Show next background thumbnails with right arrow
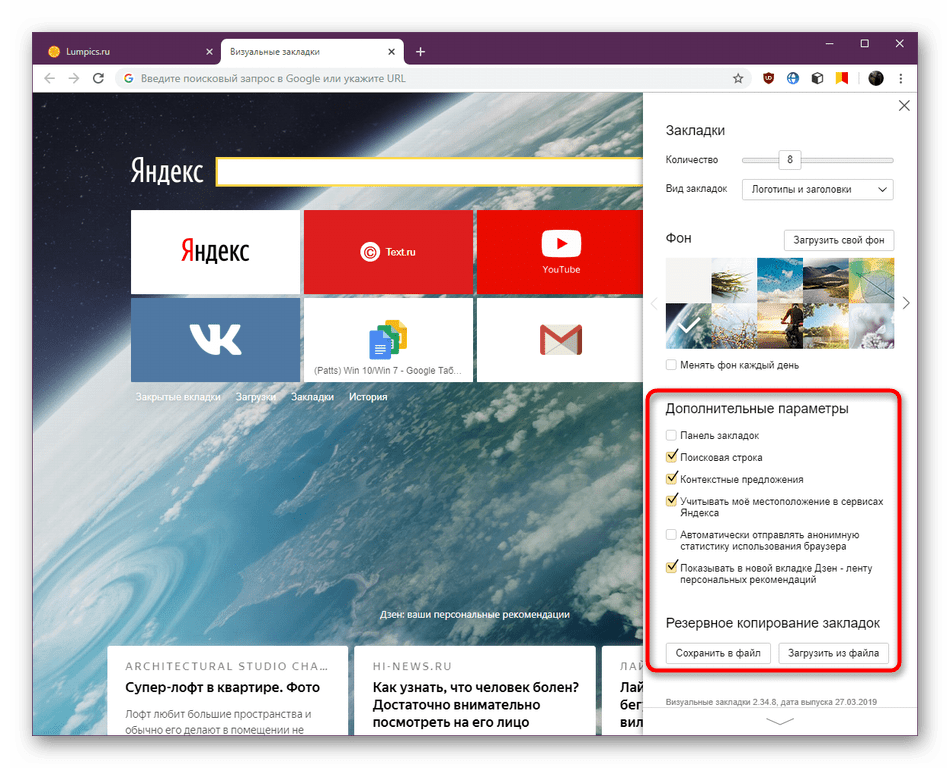Viewport: 950px width, 768px height. coord(906,303)
